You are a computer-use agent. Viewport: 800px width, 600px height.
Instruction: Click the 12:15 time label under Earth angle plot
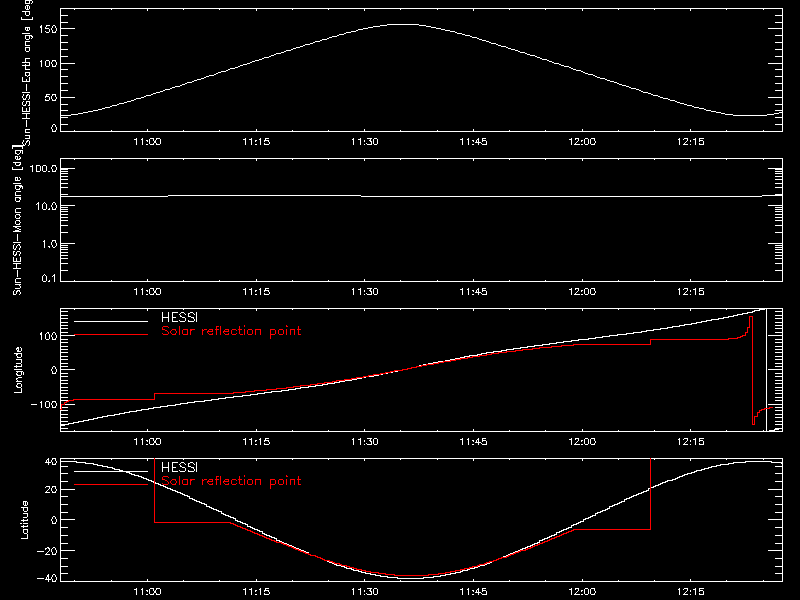(691, 142)
